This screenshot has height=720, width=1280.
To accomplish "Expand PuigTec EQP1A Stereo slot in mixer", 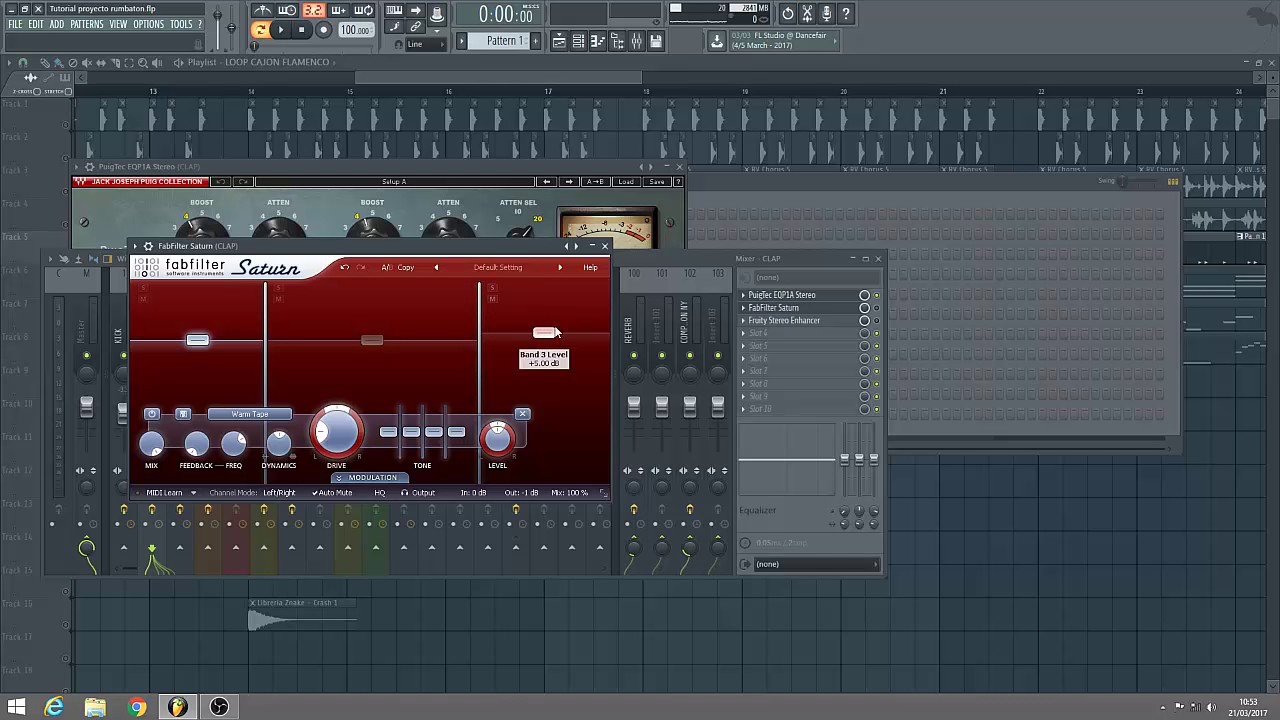I will (743, 295).
